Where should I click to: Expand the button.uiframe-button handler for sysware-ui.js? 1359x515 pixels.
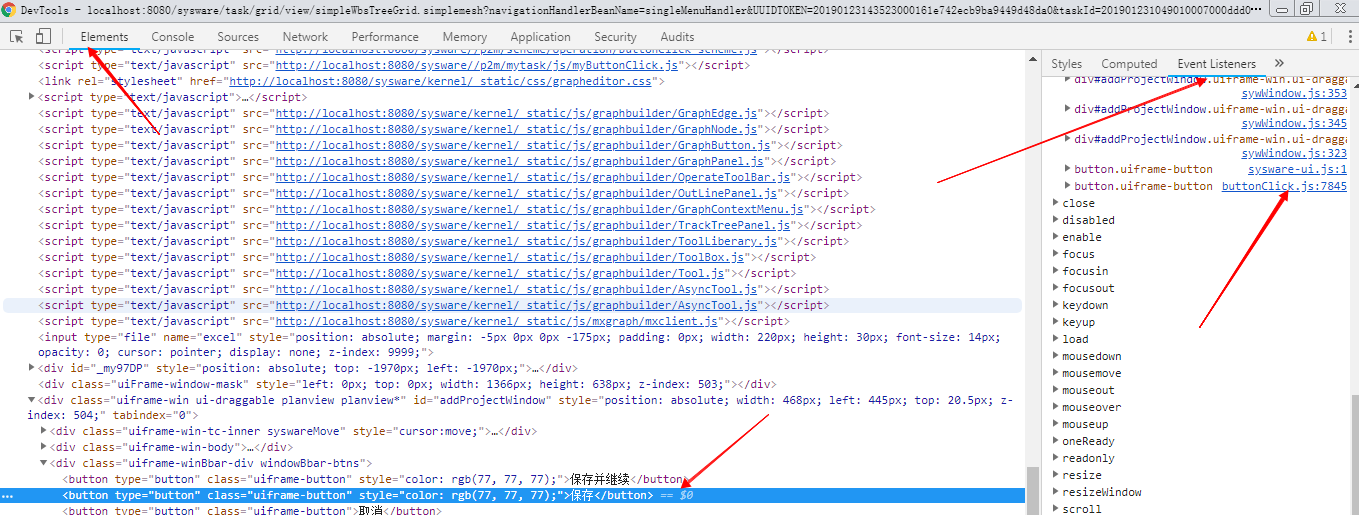[1067, 170]
